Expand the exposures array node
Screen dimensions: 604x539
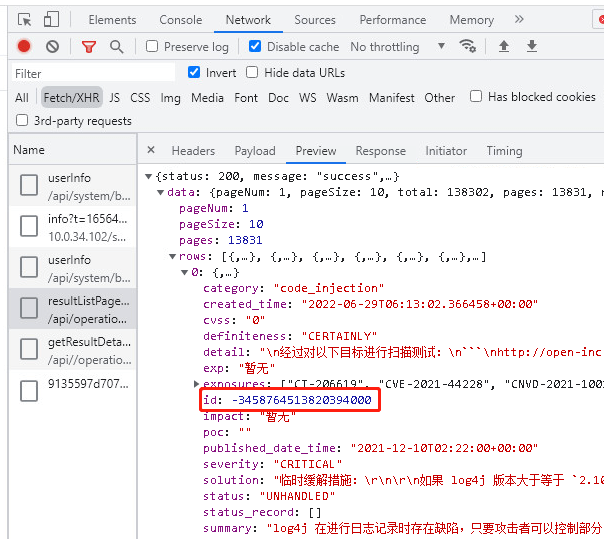196,384
